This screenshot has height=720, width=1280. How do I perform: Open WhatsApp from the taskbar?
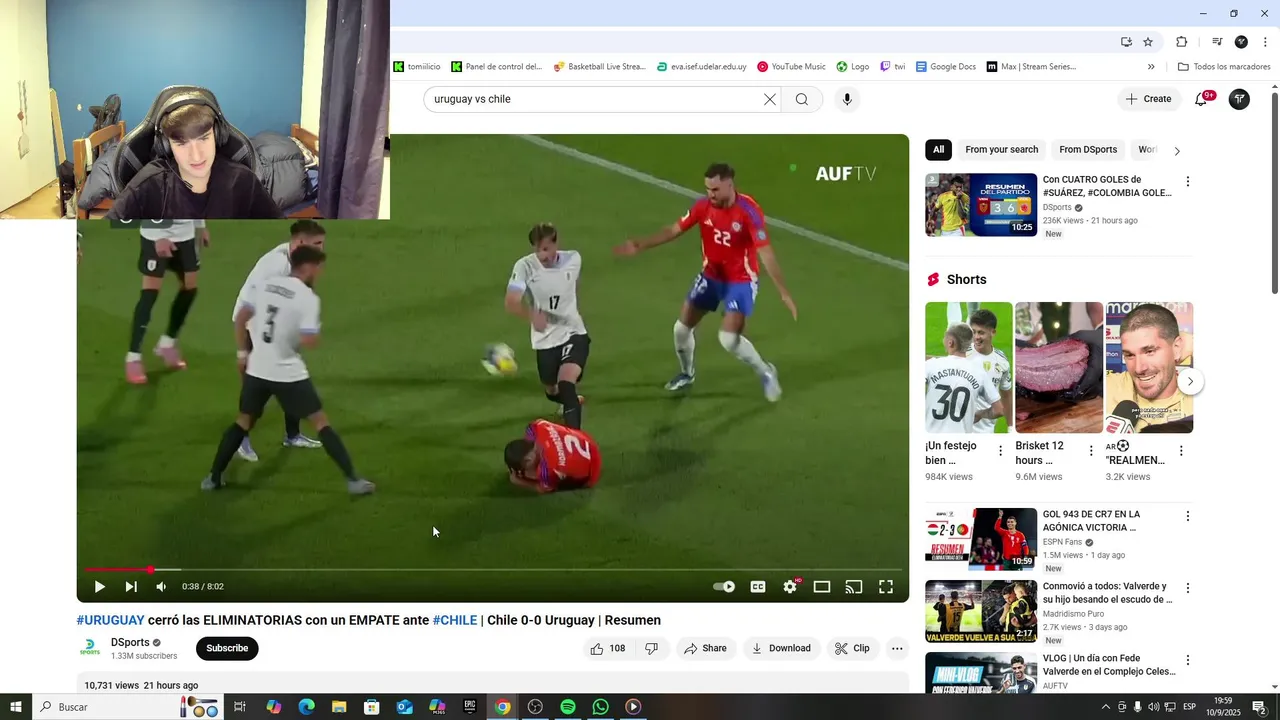coord(600,707)
